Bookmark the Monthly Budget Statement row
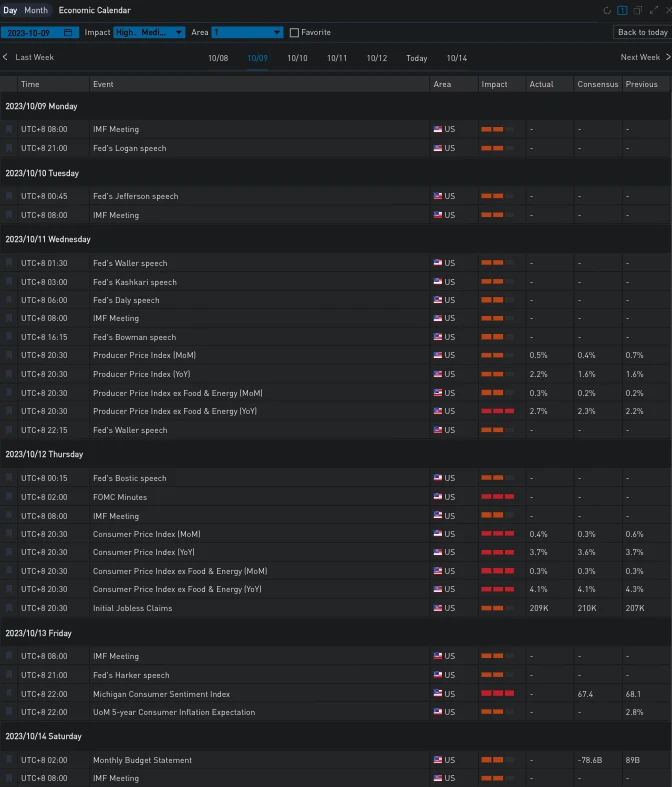Image resolution: width=672 pixels, height=787 pixels. coord(9,760)
